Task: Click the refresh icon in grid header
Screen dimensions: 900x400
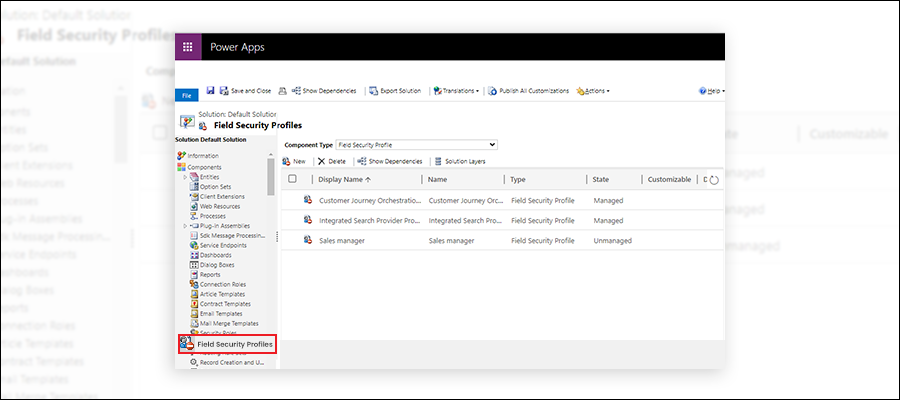Action: 714,180
